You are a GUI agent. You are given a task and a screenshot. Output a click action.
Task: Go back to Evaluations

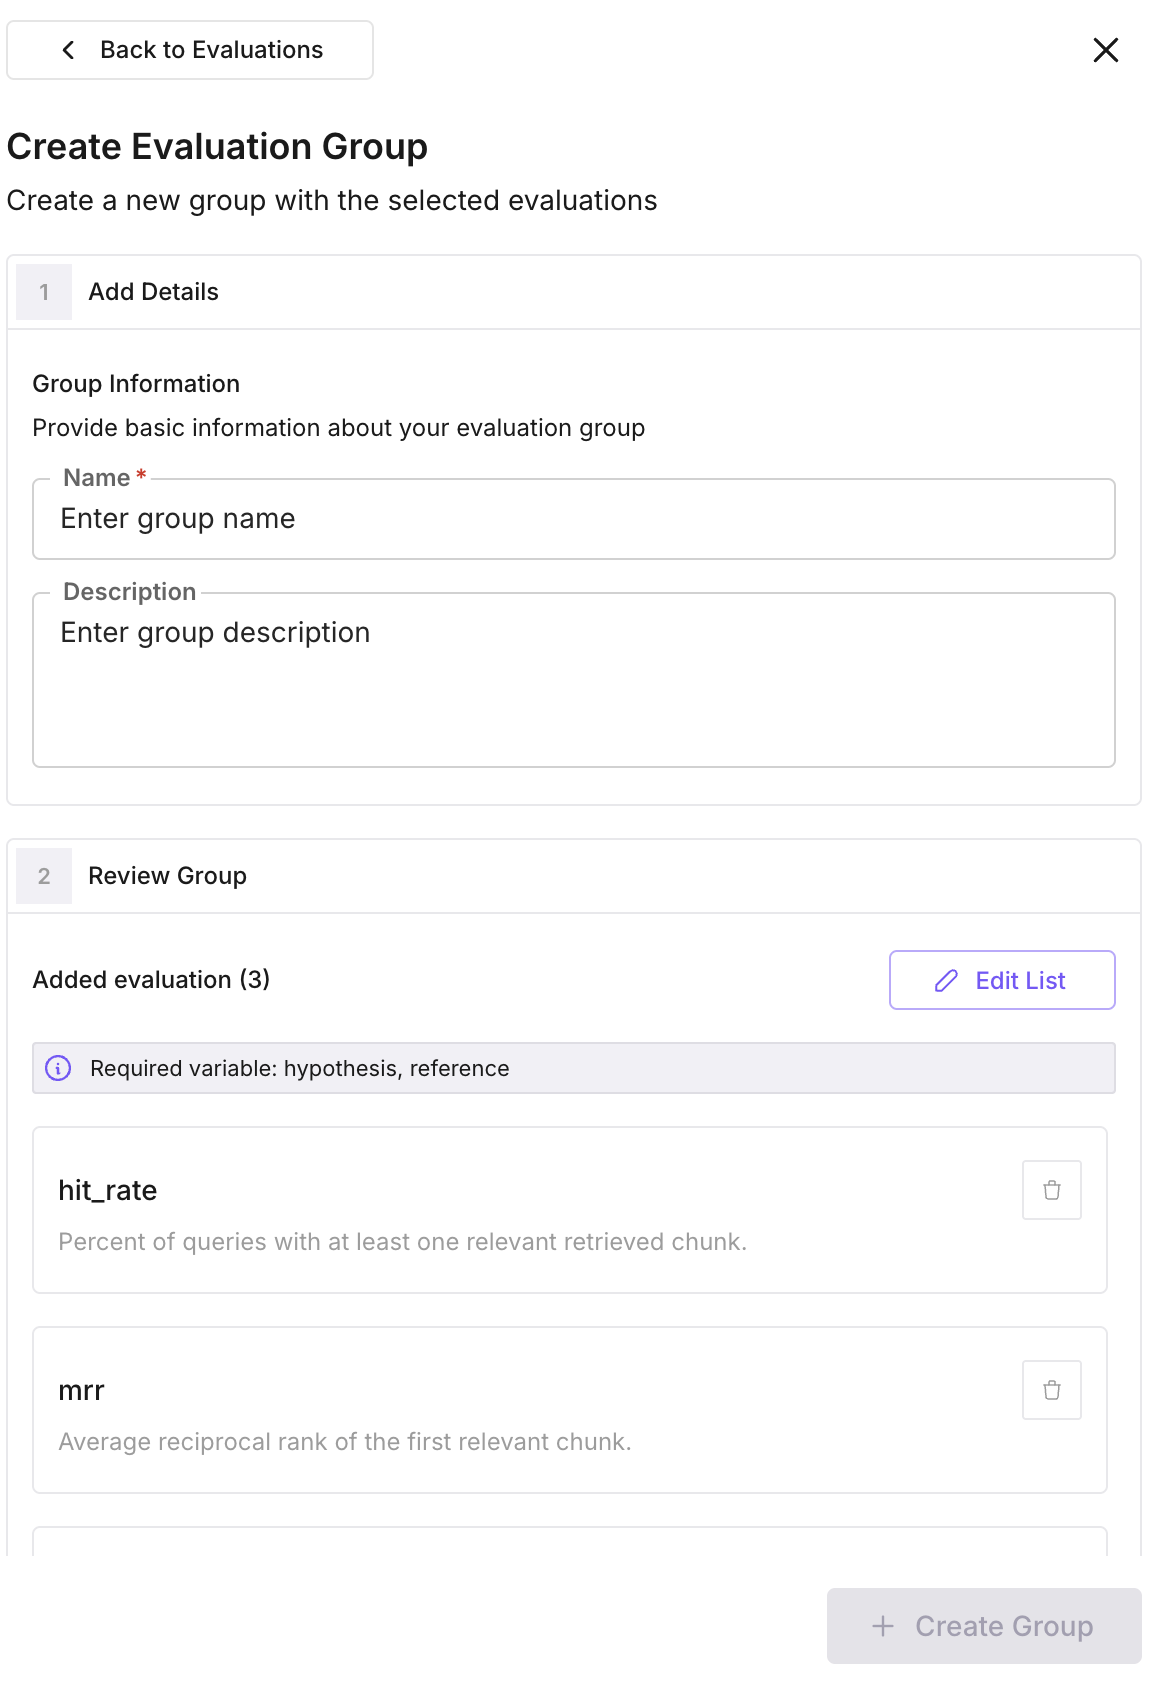point(211,50)
